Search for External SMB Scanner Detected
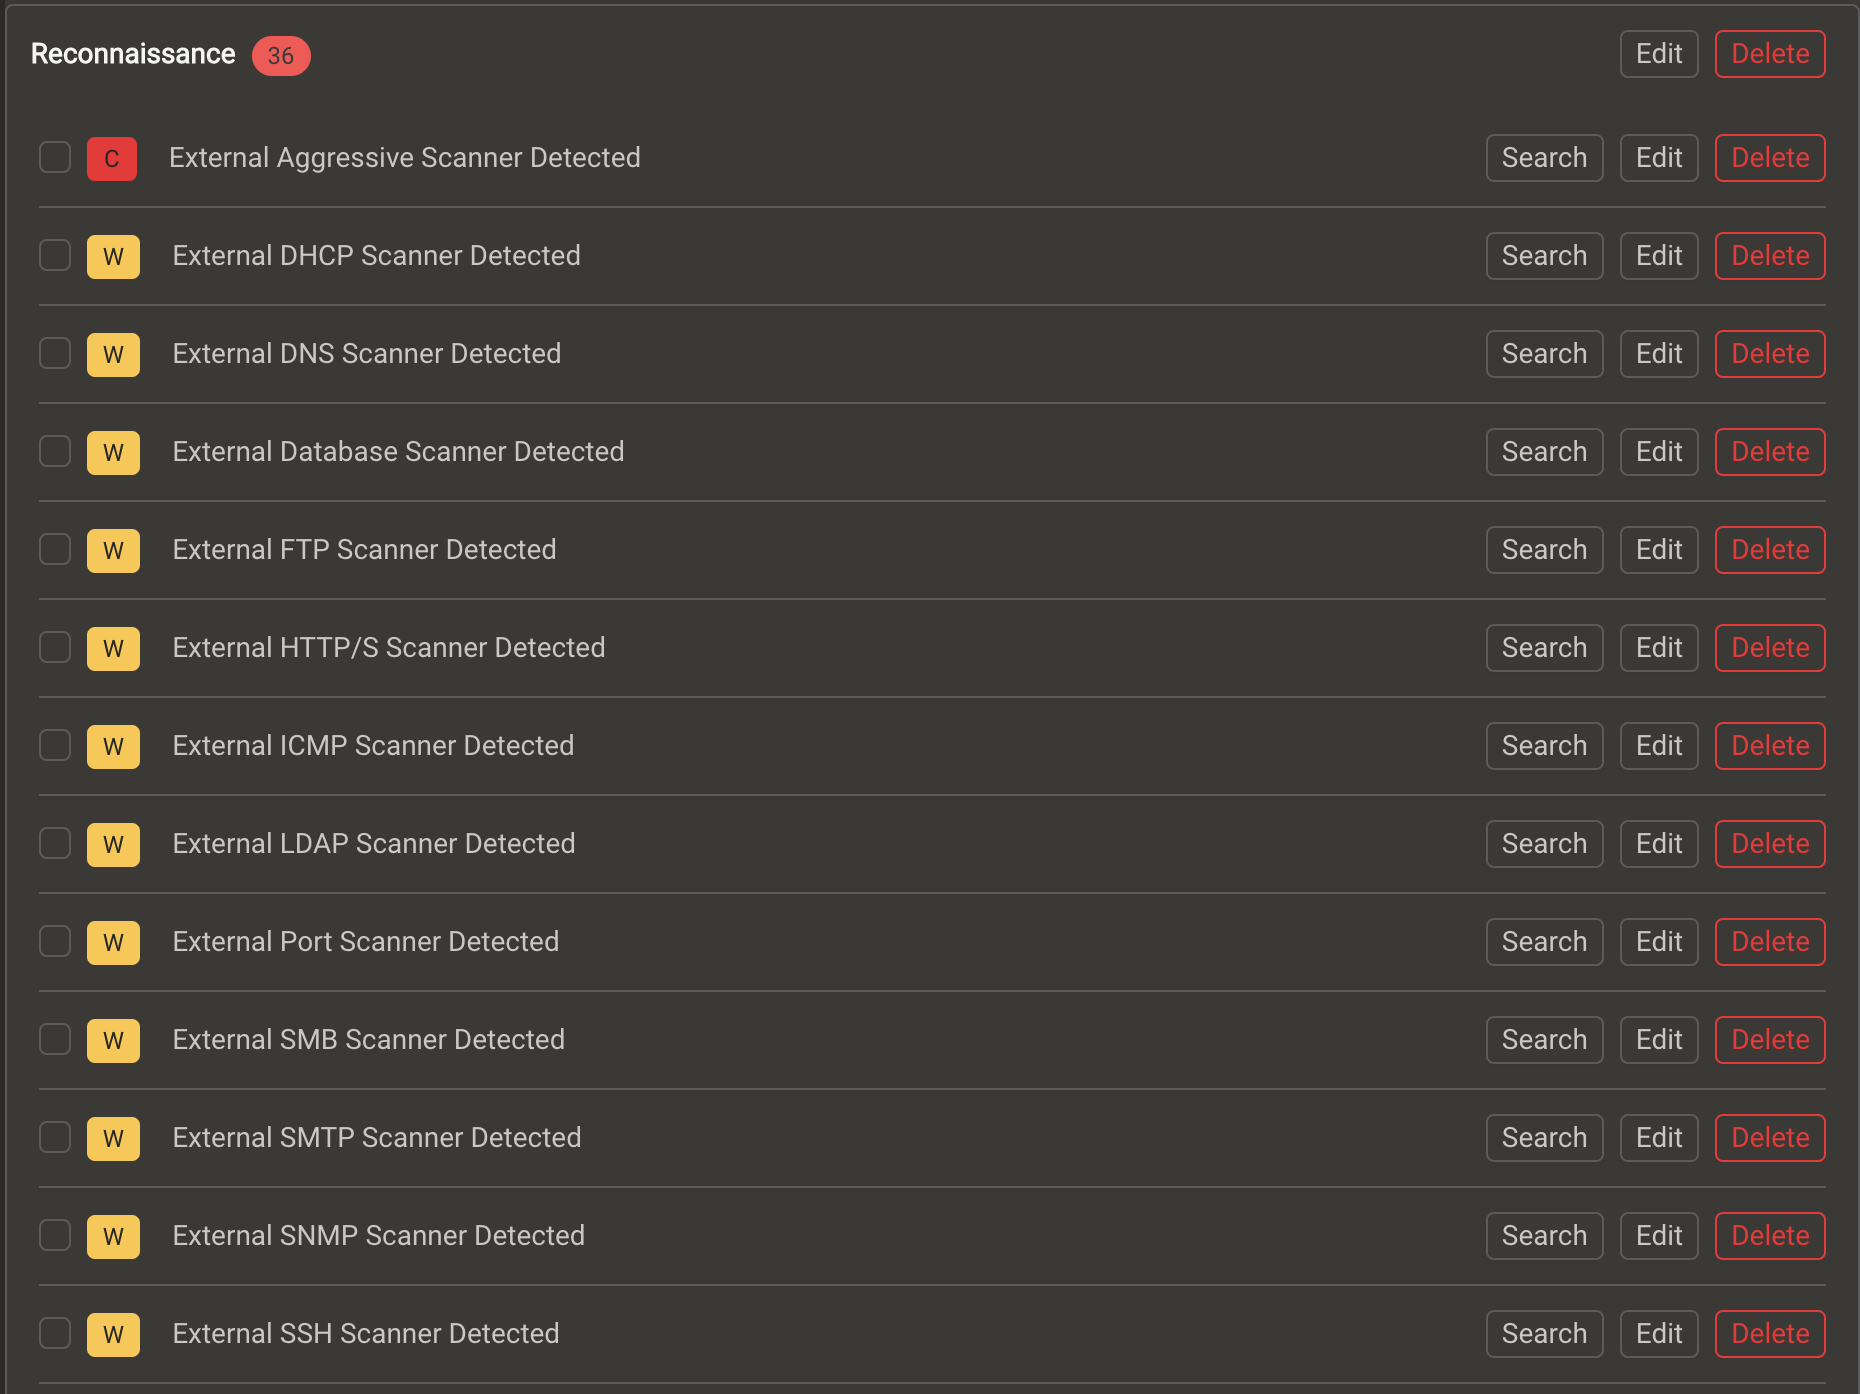 click(x=1544, y=1040)
